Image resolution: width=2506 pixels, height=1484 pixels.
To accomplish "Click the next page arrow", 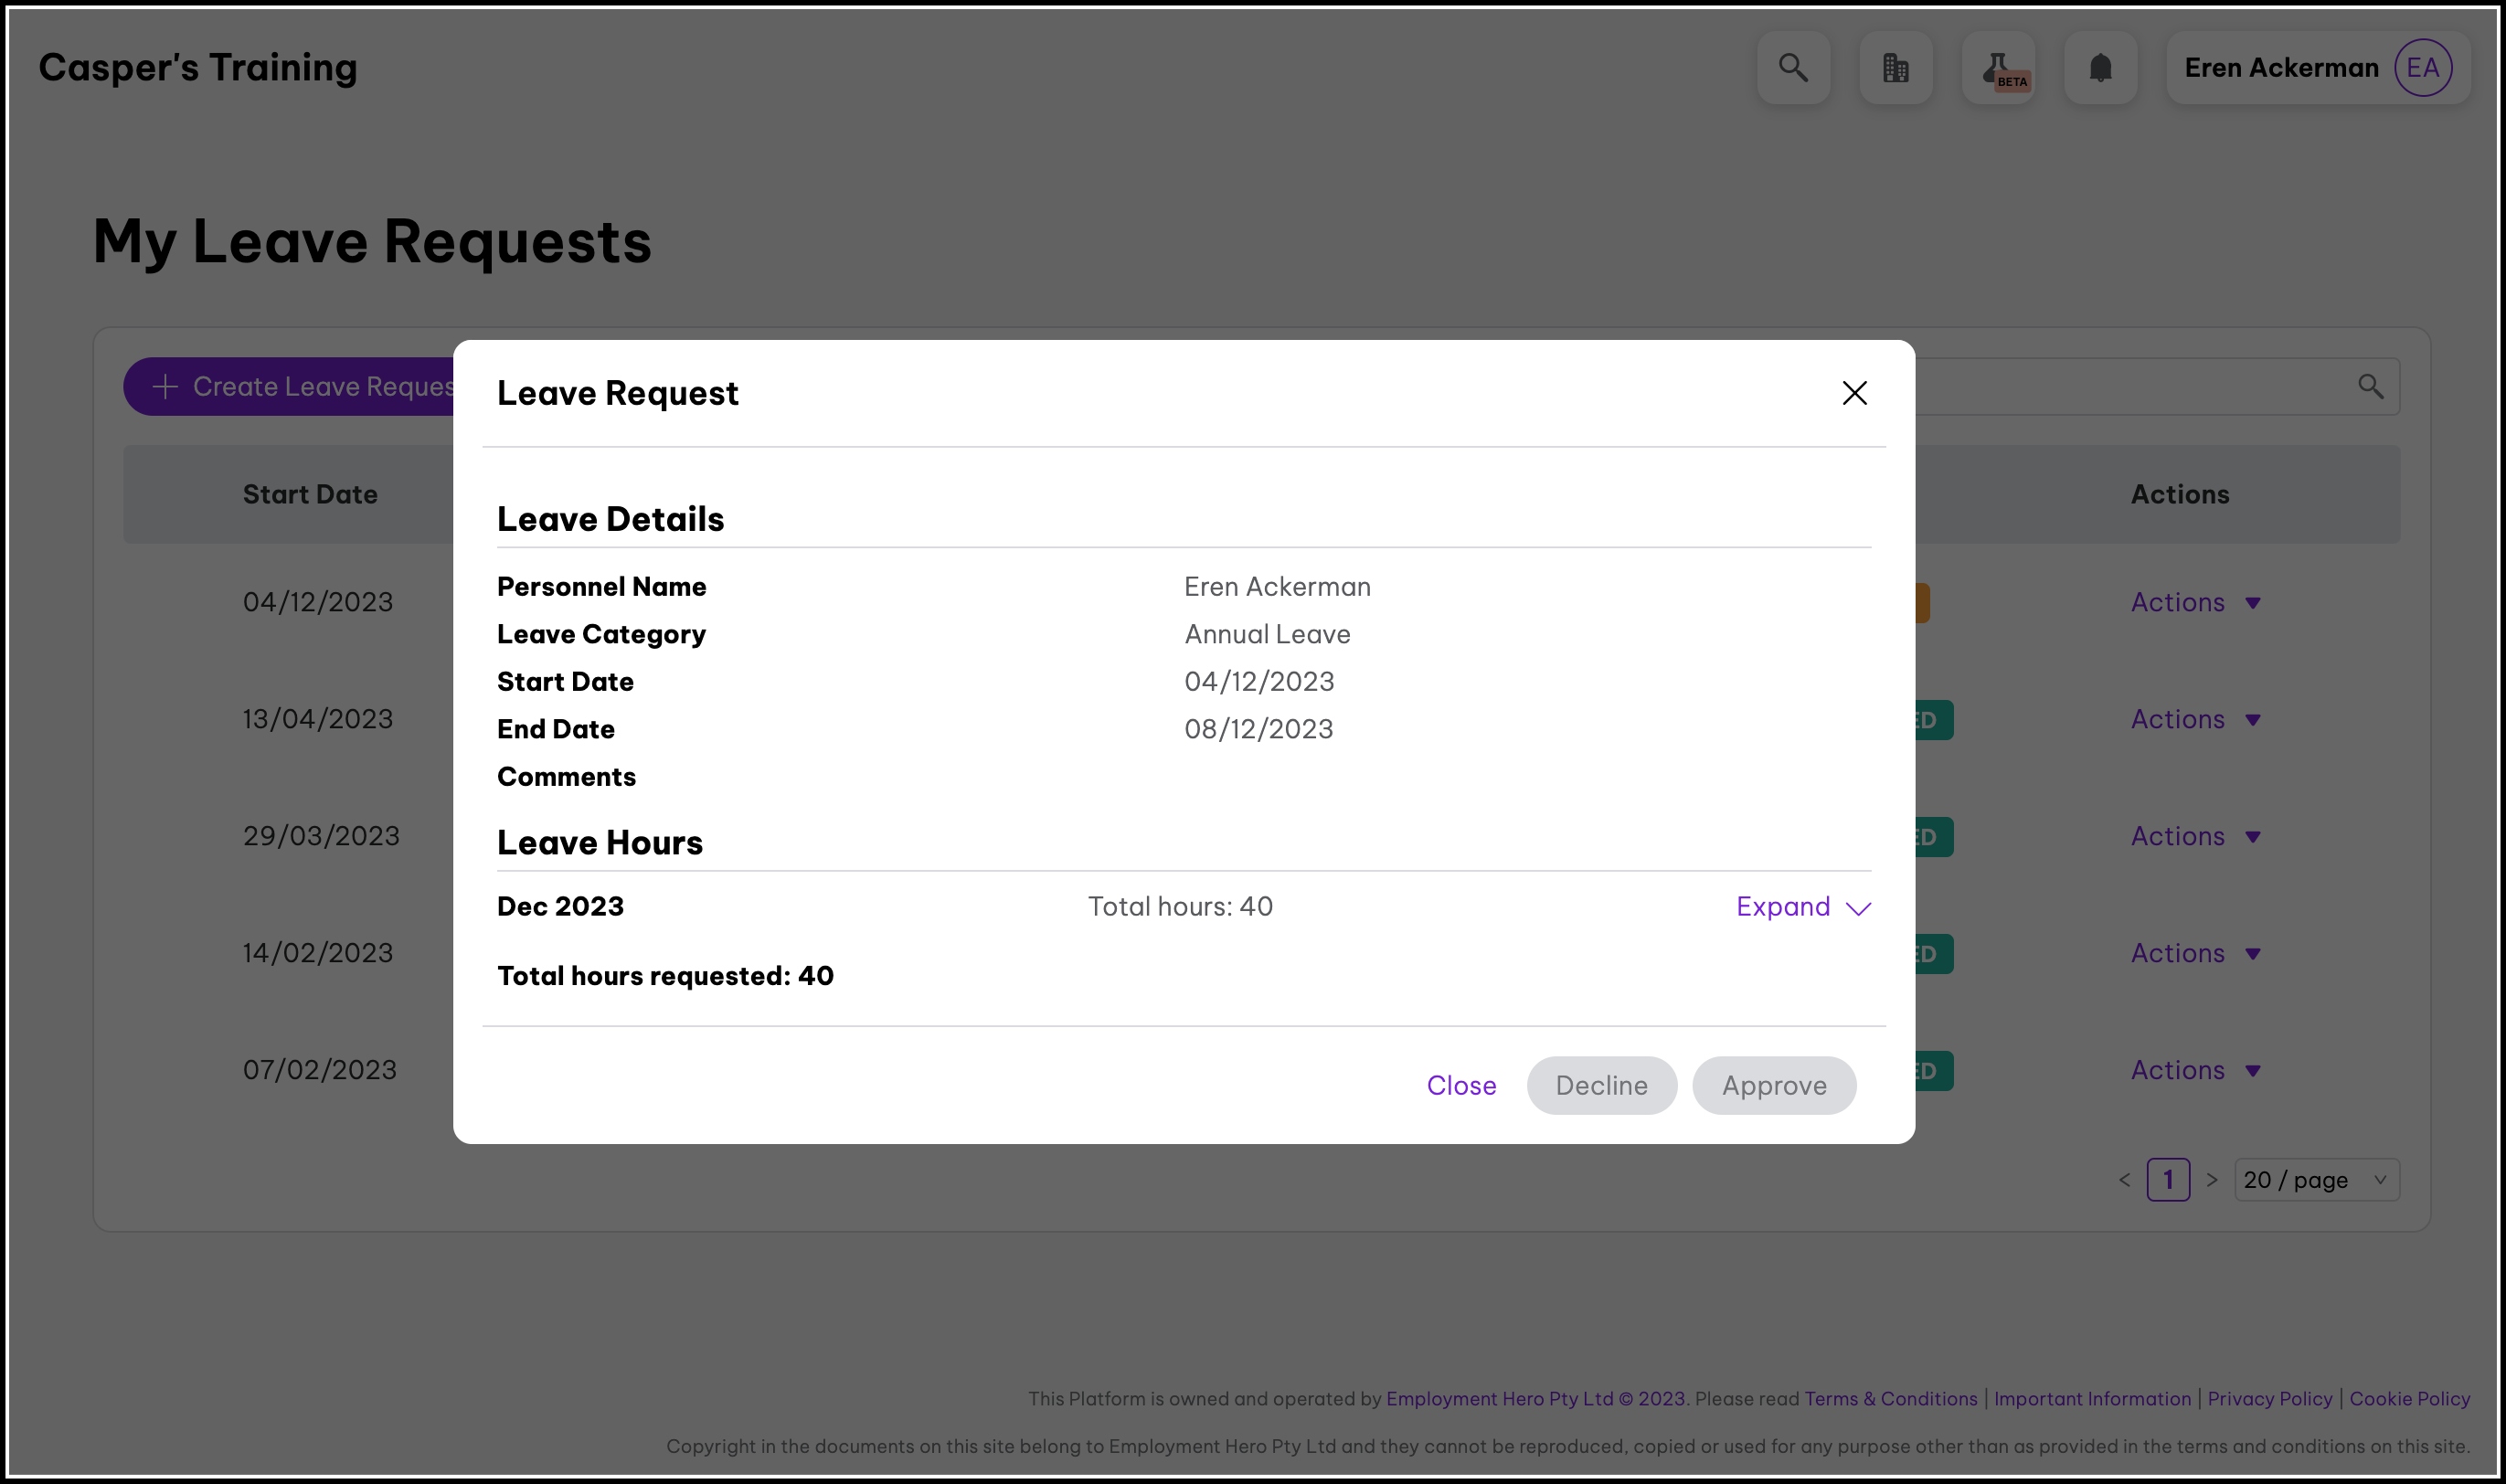I will (2212, 1180).
